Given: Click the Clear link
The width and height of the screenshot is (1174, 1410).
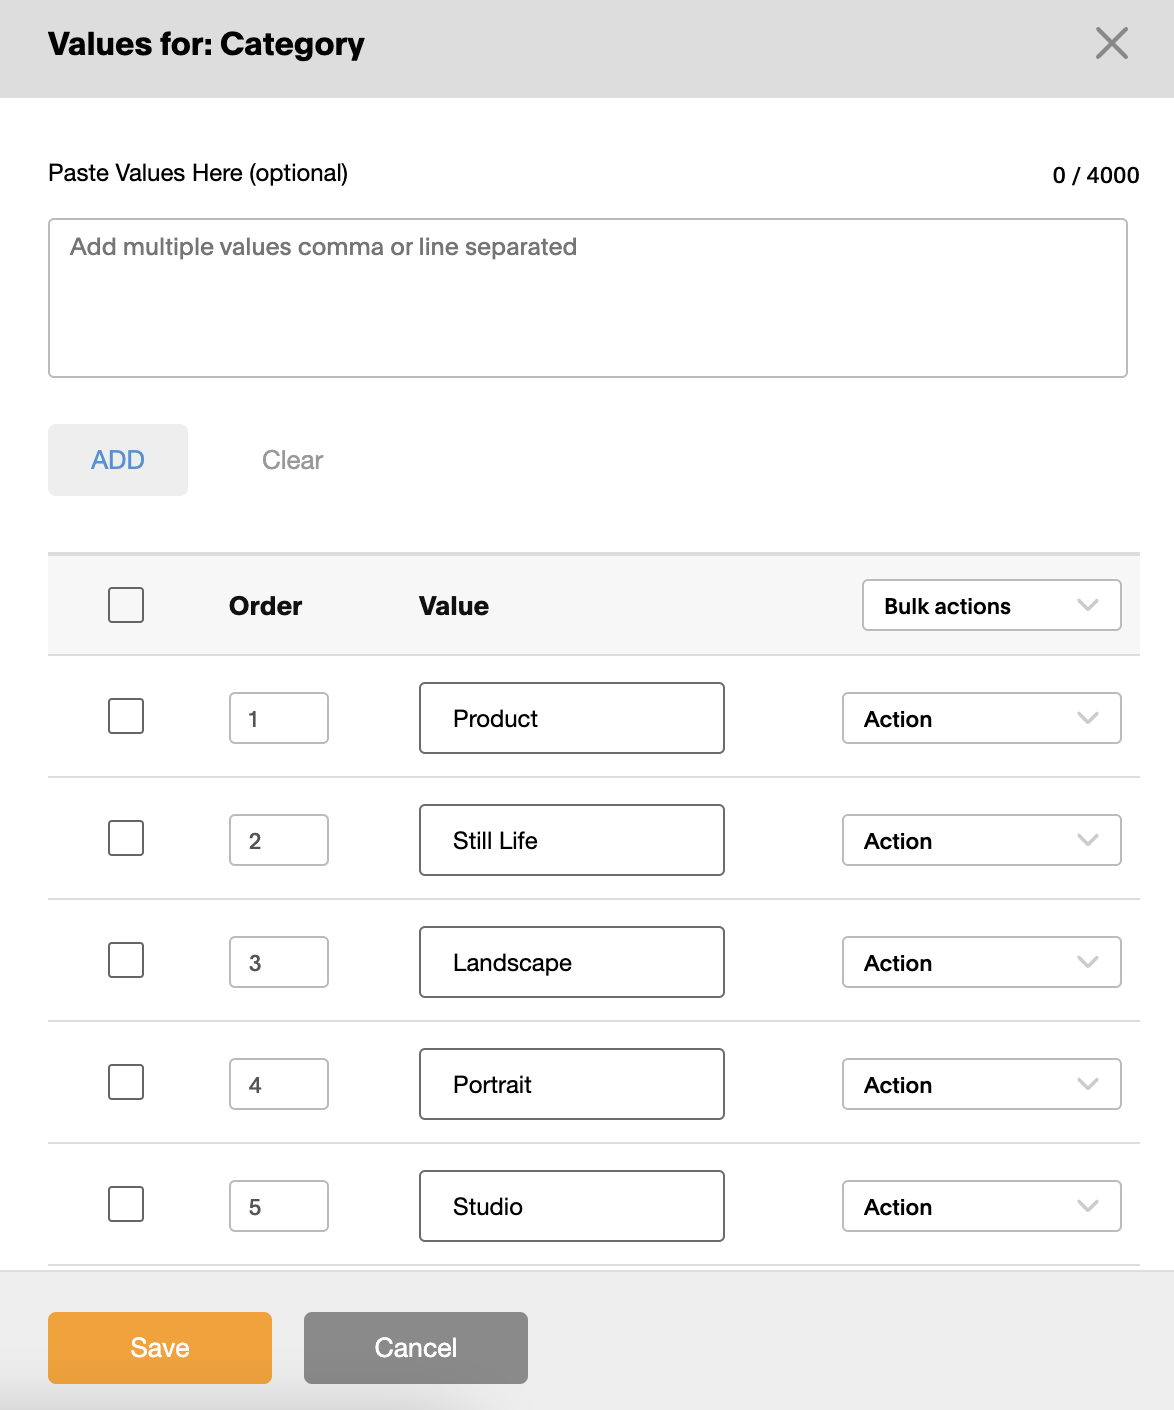Looking at the screenshot, I should [x=292, y=460].
